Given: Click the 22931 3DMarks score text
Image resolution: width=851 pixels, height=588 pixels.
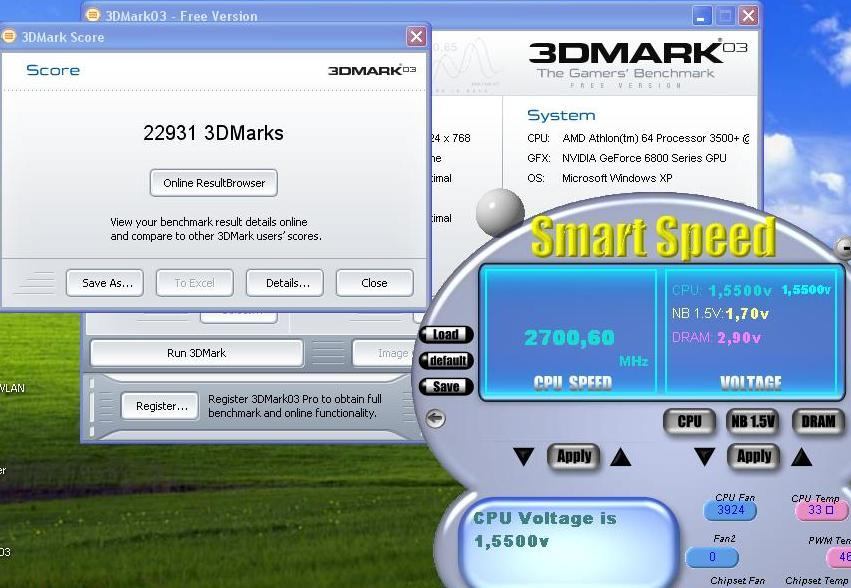Looking at the screenshot, I should coord(213,133).
